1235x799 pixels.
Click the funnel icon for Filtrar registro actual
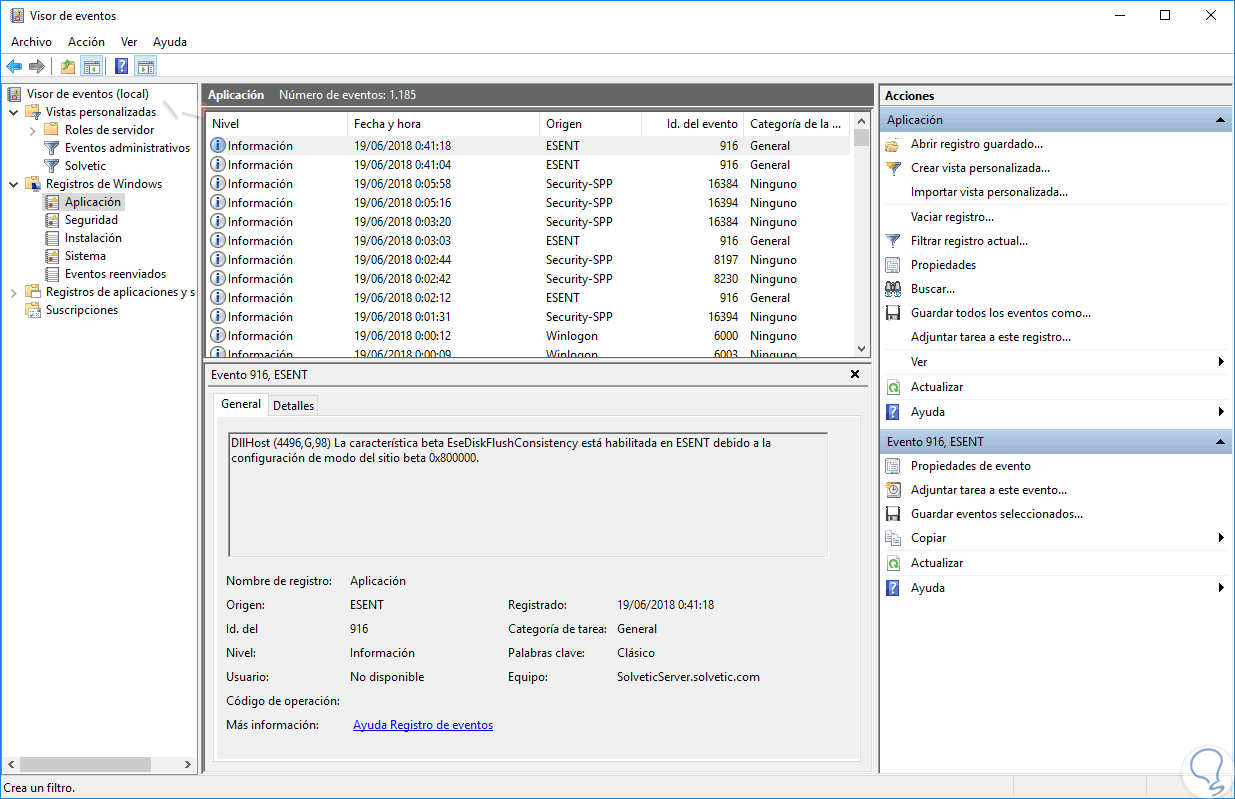click(893, 241)
